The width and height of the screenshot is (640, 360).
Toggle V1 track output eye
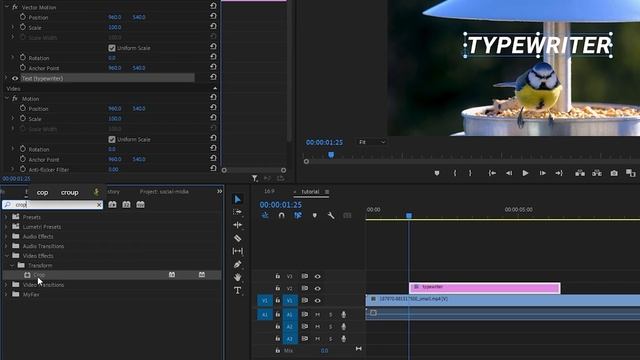click(318, 300)
